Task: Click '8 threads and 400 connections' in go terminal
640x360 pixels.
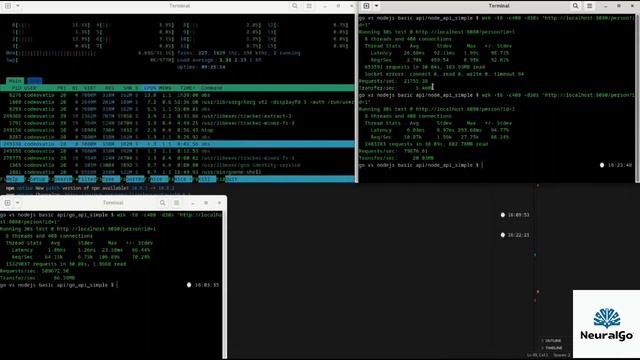Action: [49, 236]
